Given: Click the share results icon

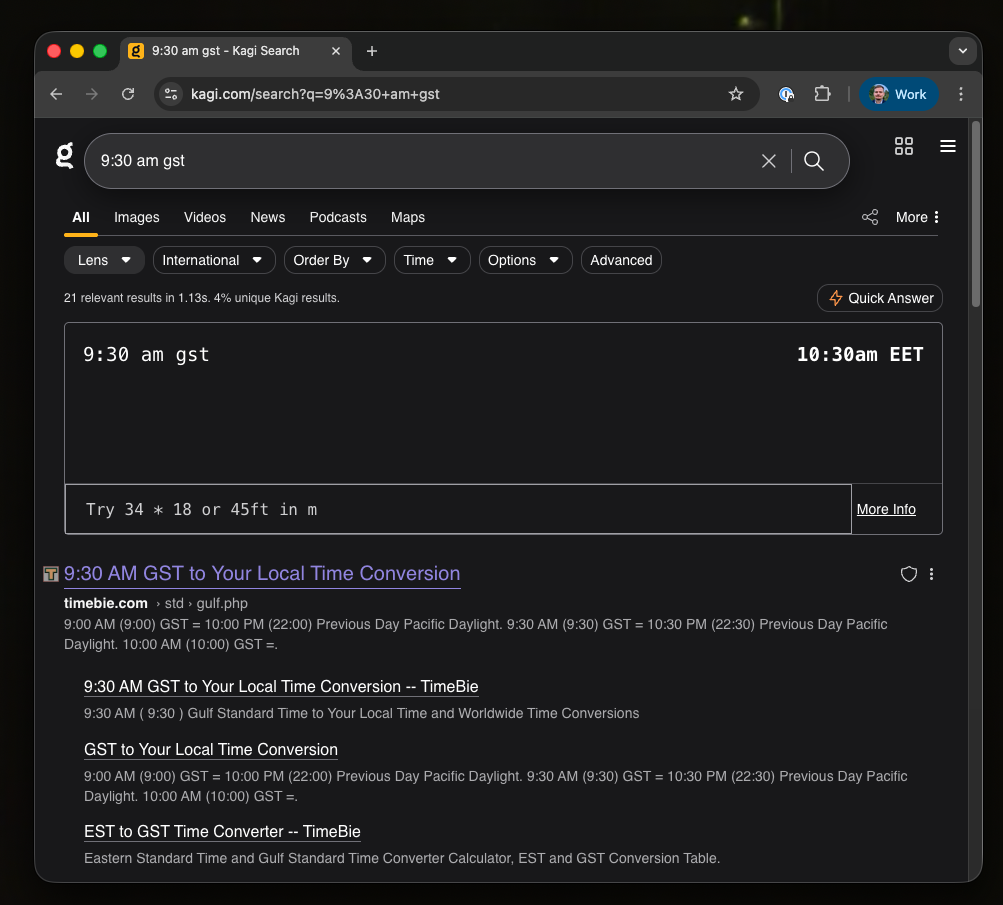Looking at the screenshot, I should (870, 217).
